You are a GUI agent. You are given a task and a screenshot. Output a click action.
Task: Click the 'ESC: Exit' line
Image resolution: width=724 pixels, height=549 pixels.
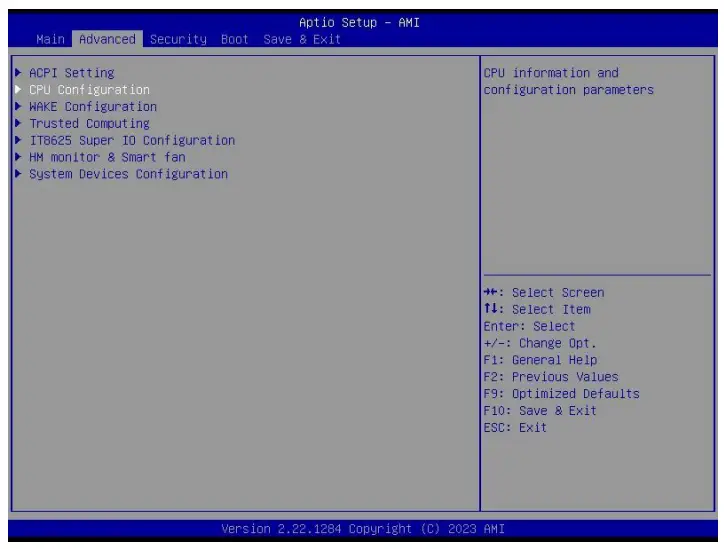pos(515,428)
